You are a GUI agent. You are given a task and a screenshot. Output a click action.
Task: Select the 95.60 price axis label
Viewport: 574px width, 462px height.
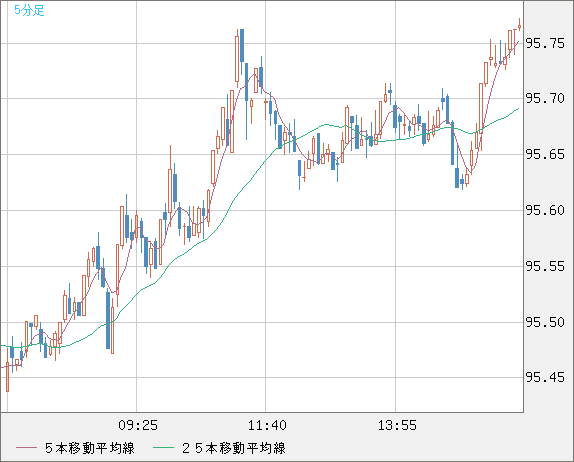click(545, 210)
